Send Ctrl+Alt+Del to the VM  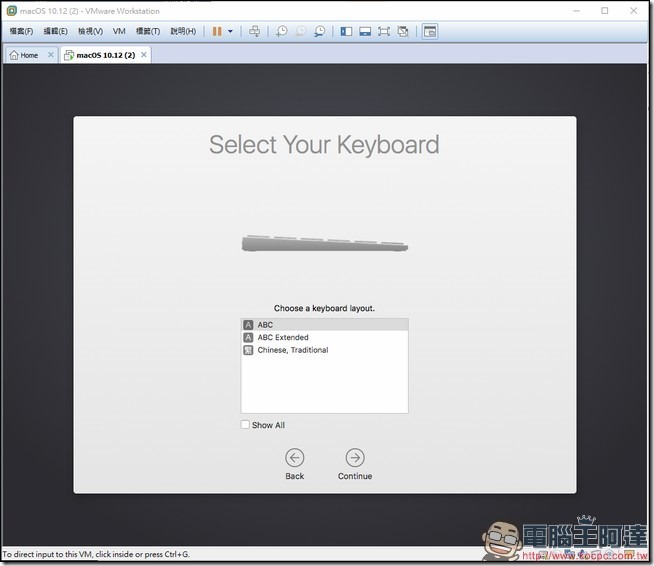tap(254, 31)
